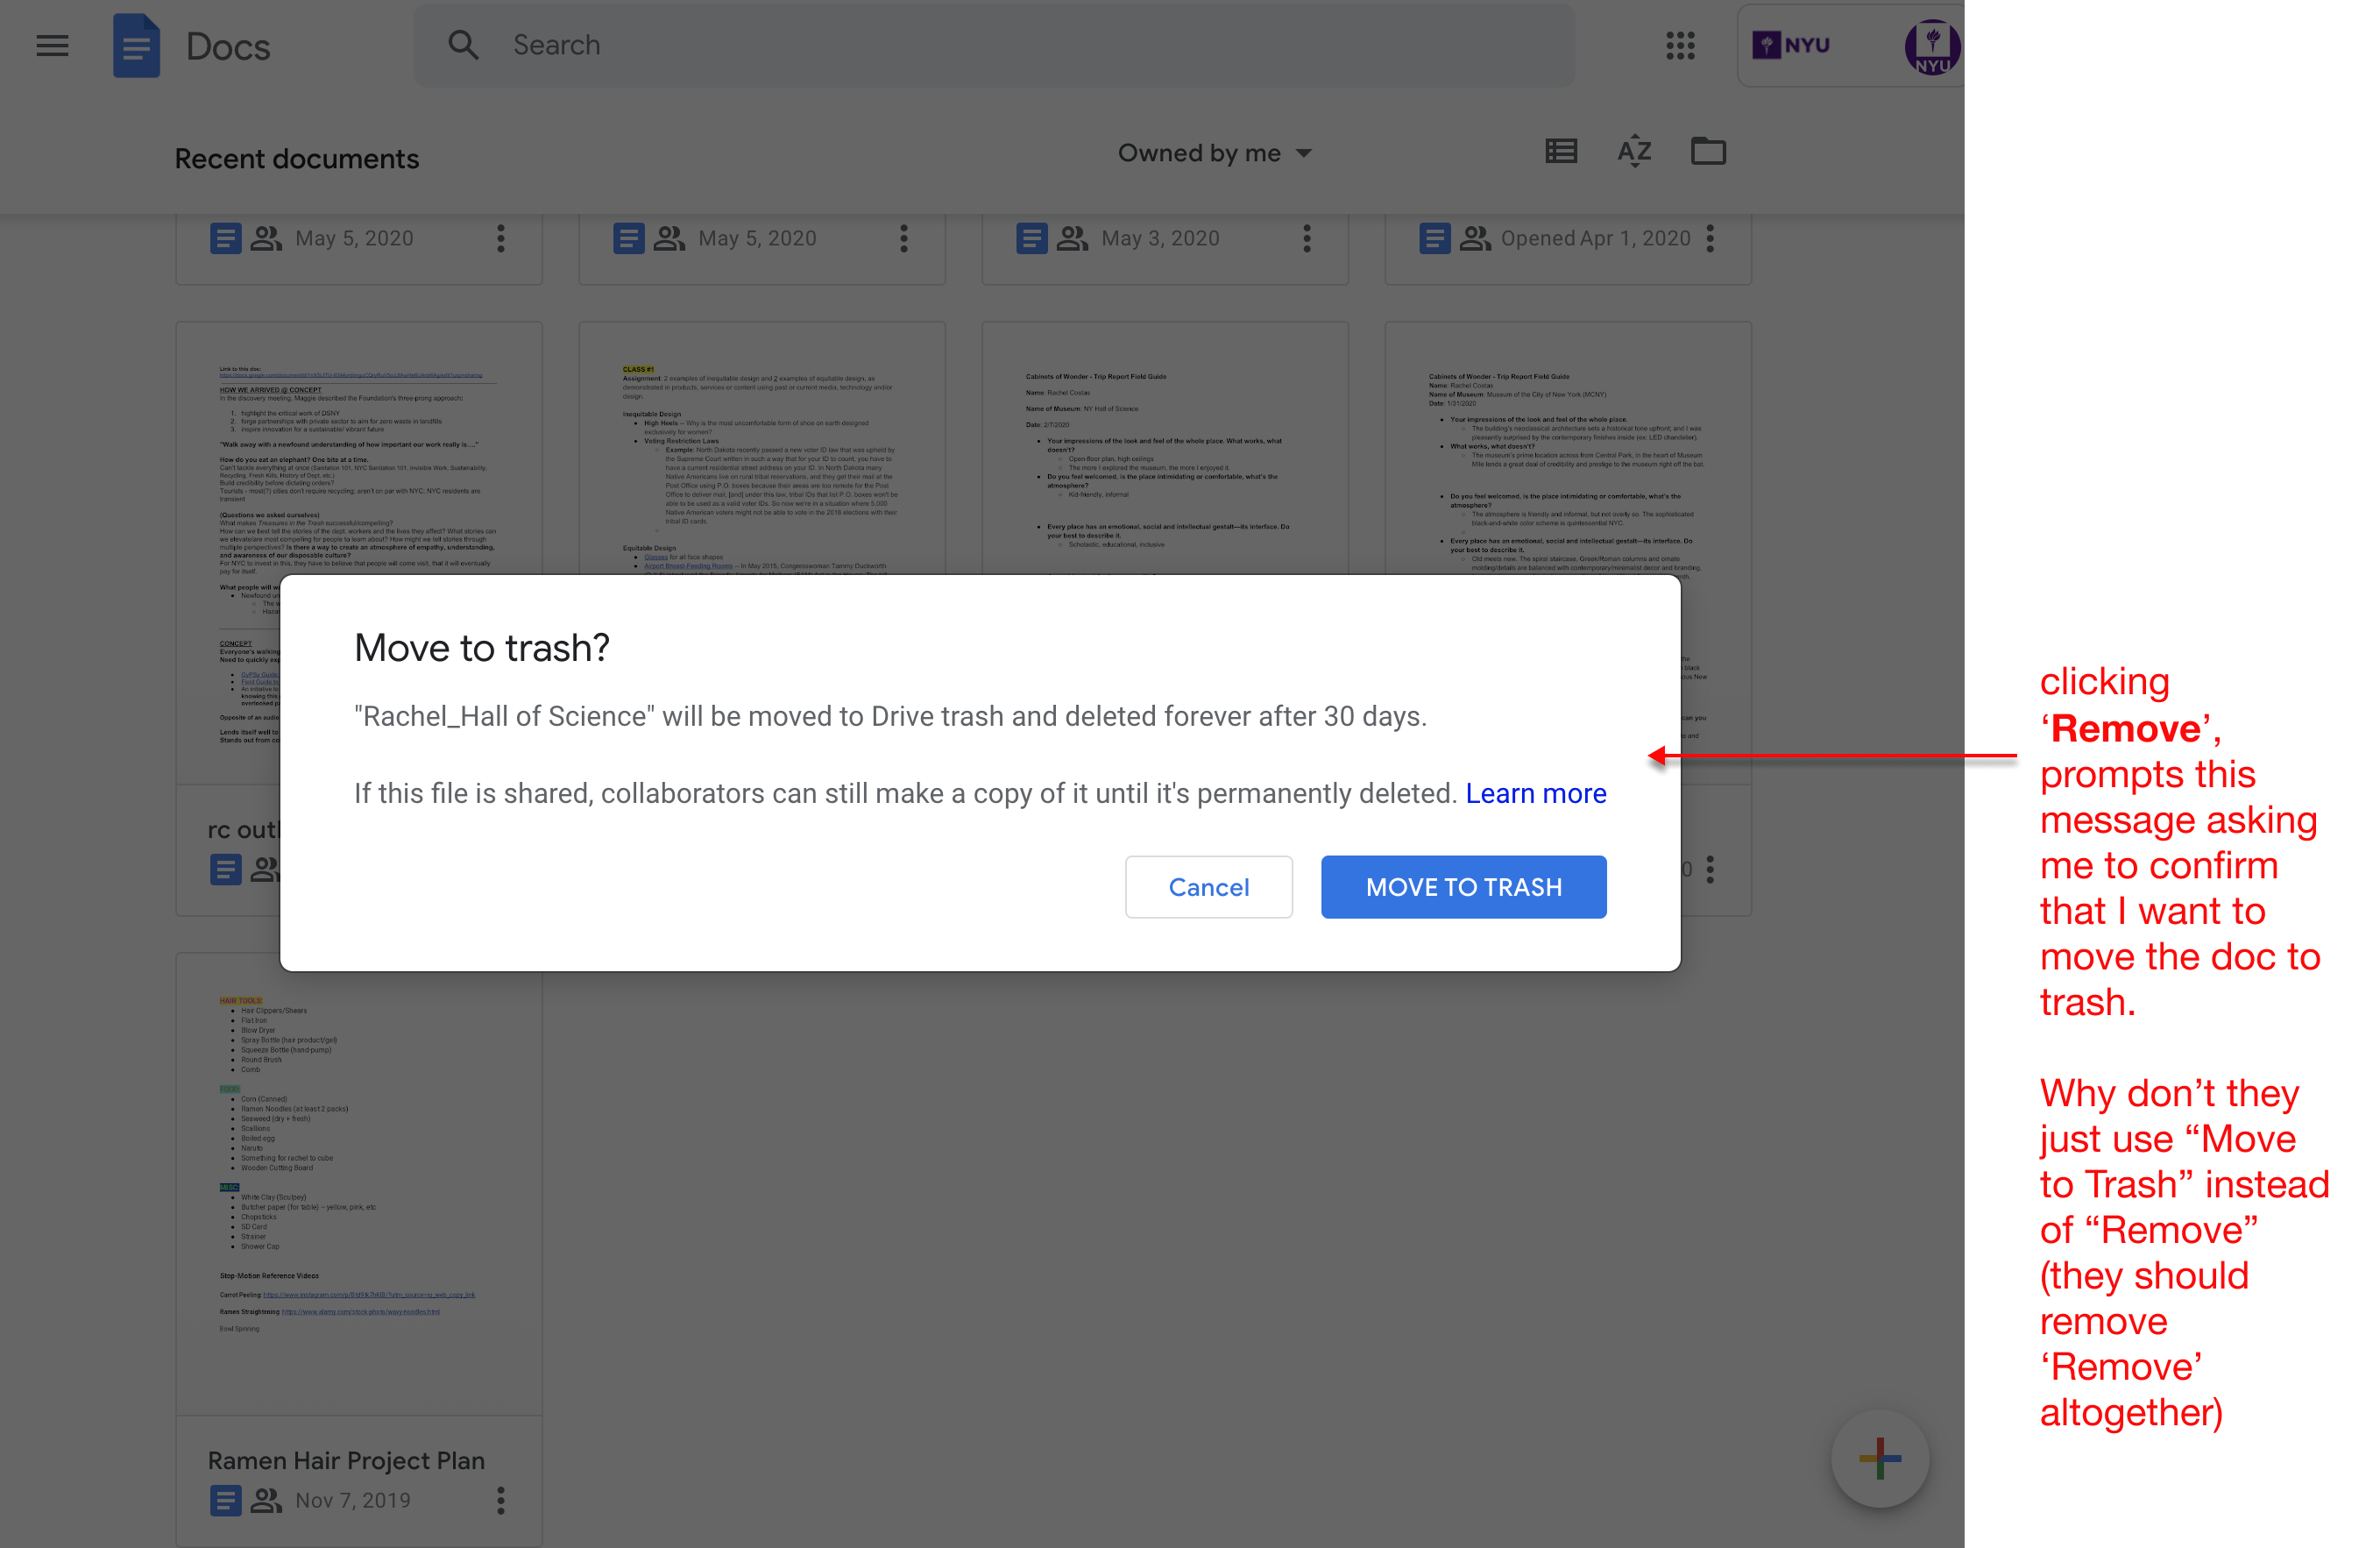Click the Opened Apr 1, 2020 label

(x=1595, y=238)
